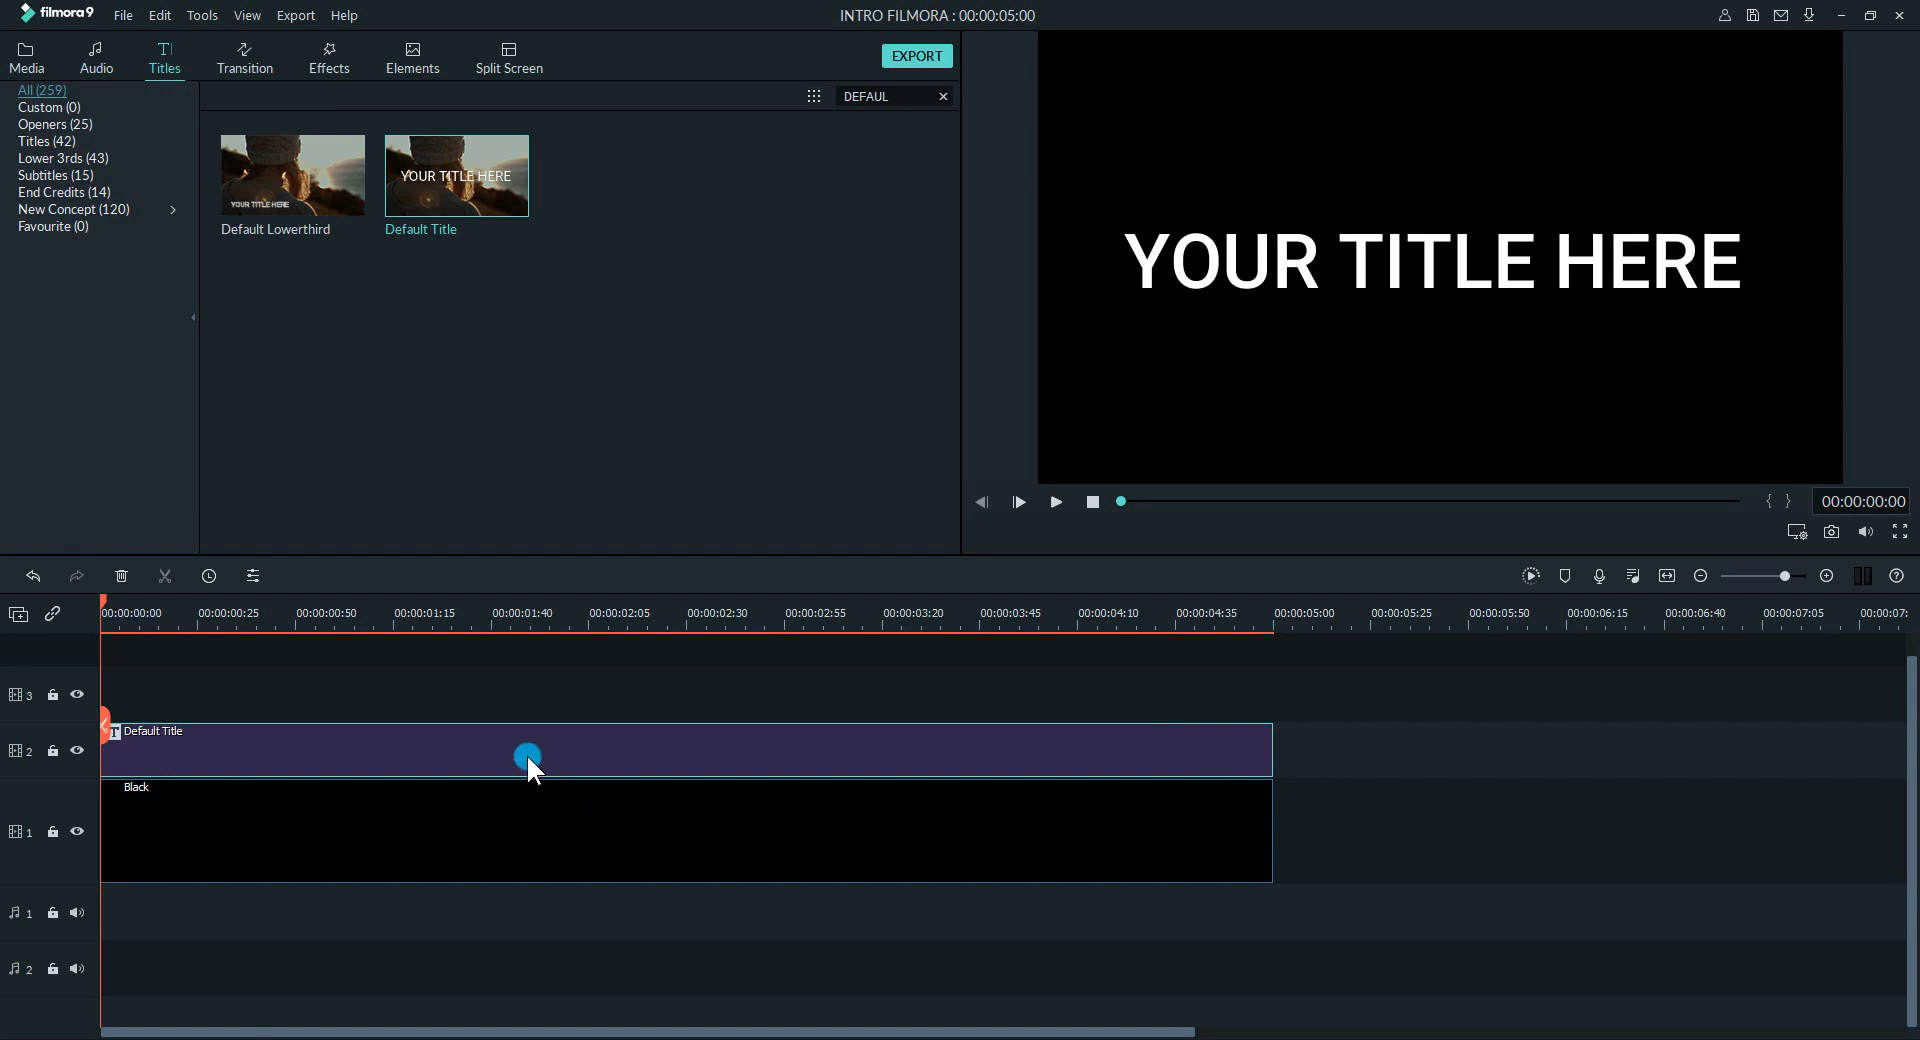Open the Export menu
This screenshot has width=1920, height=1040.
coord(296,15)
